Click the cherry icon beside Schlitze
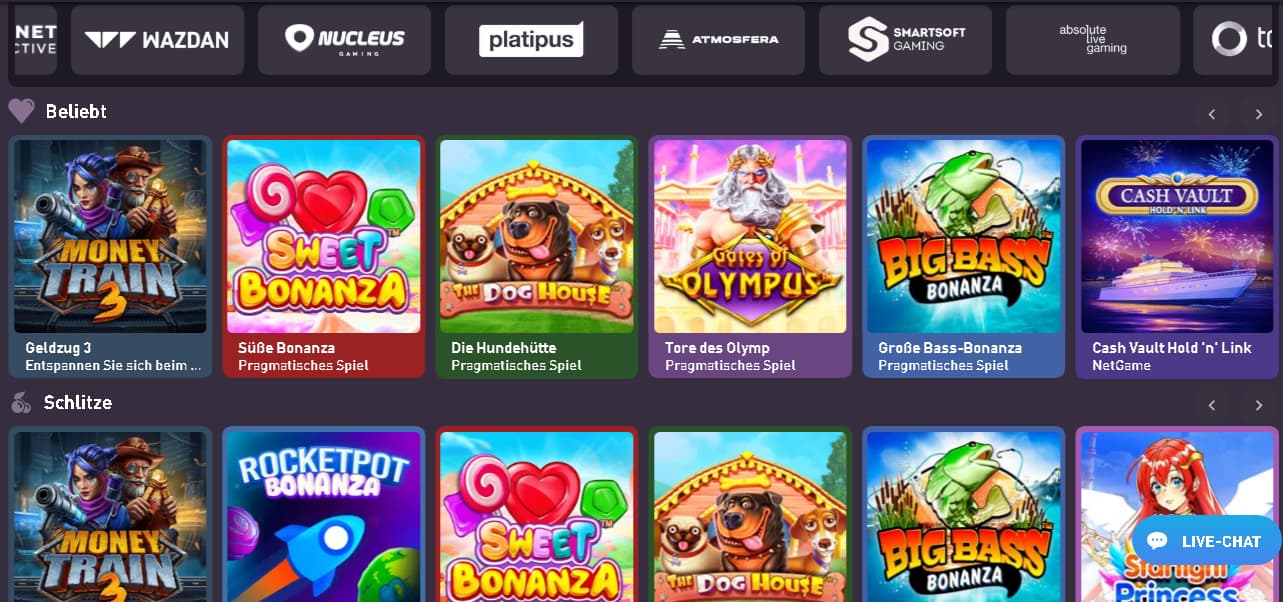The height and width of the screenshot is (602, 1283). 21,403
